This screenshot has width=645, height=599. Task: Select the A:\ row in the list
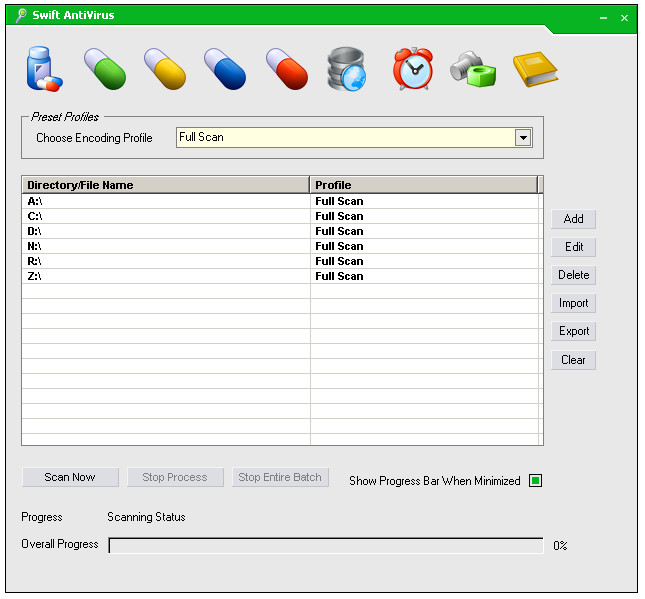(x=280, y=201)
